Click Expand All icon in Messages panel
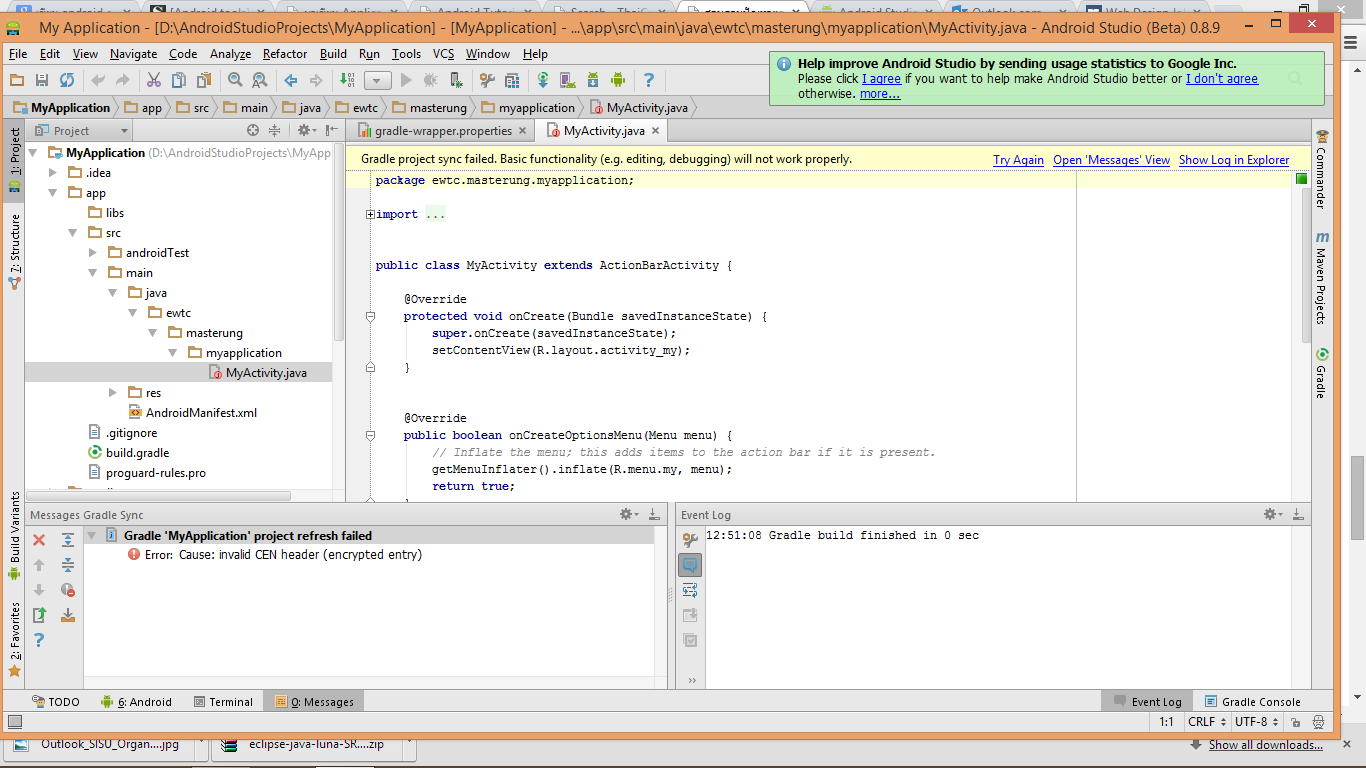Screen dimensions: 1366x768 coord(68,540)
